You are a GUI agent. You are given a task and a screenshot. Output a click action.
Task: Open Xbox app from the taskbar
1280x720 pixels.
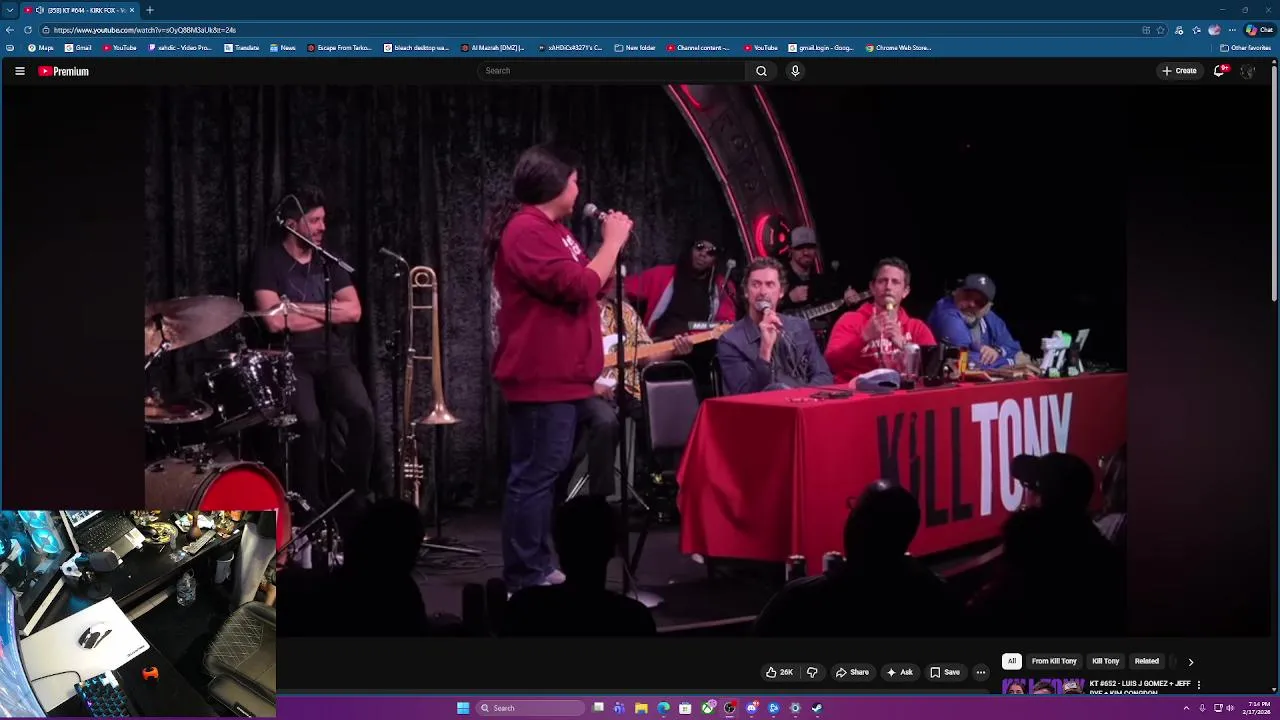point(708,708)
